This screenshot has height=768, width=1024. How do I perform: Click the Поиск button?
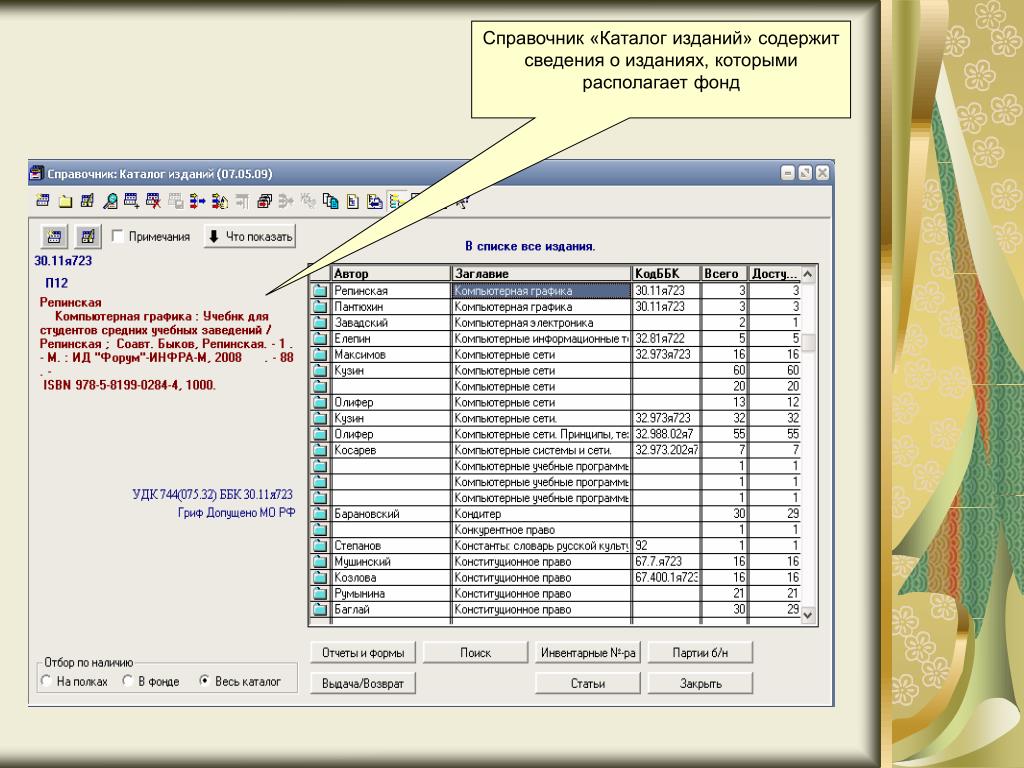(x=475, y=652)
